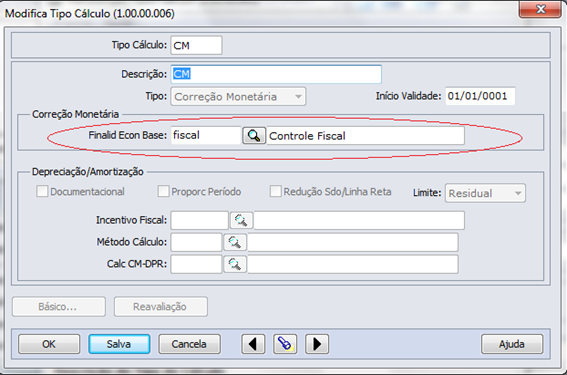Click the Início Validade label
Viewport: 567px width, 375px height.
click(x=408, y=96)
